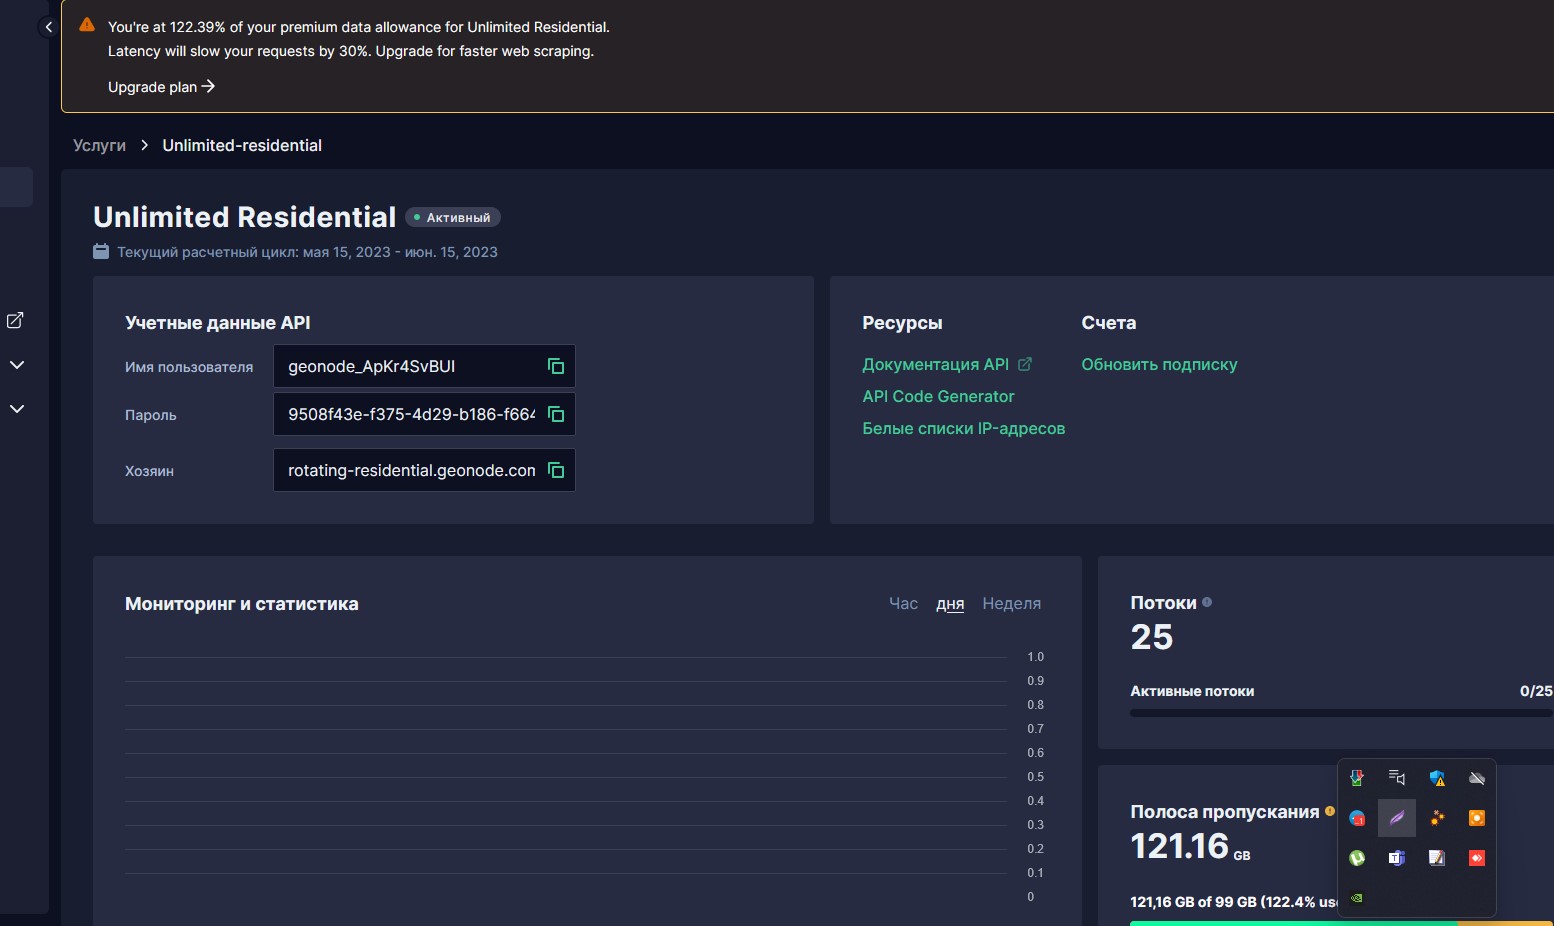Image resolution: width=1554 pixels, height=926 pixels.
Task: Click the orange suns tray icon
Action: [1437, 818]
